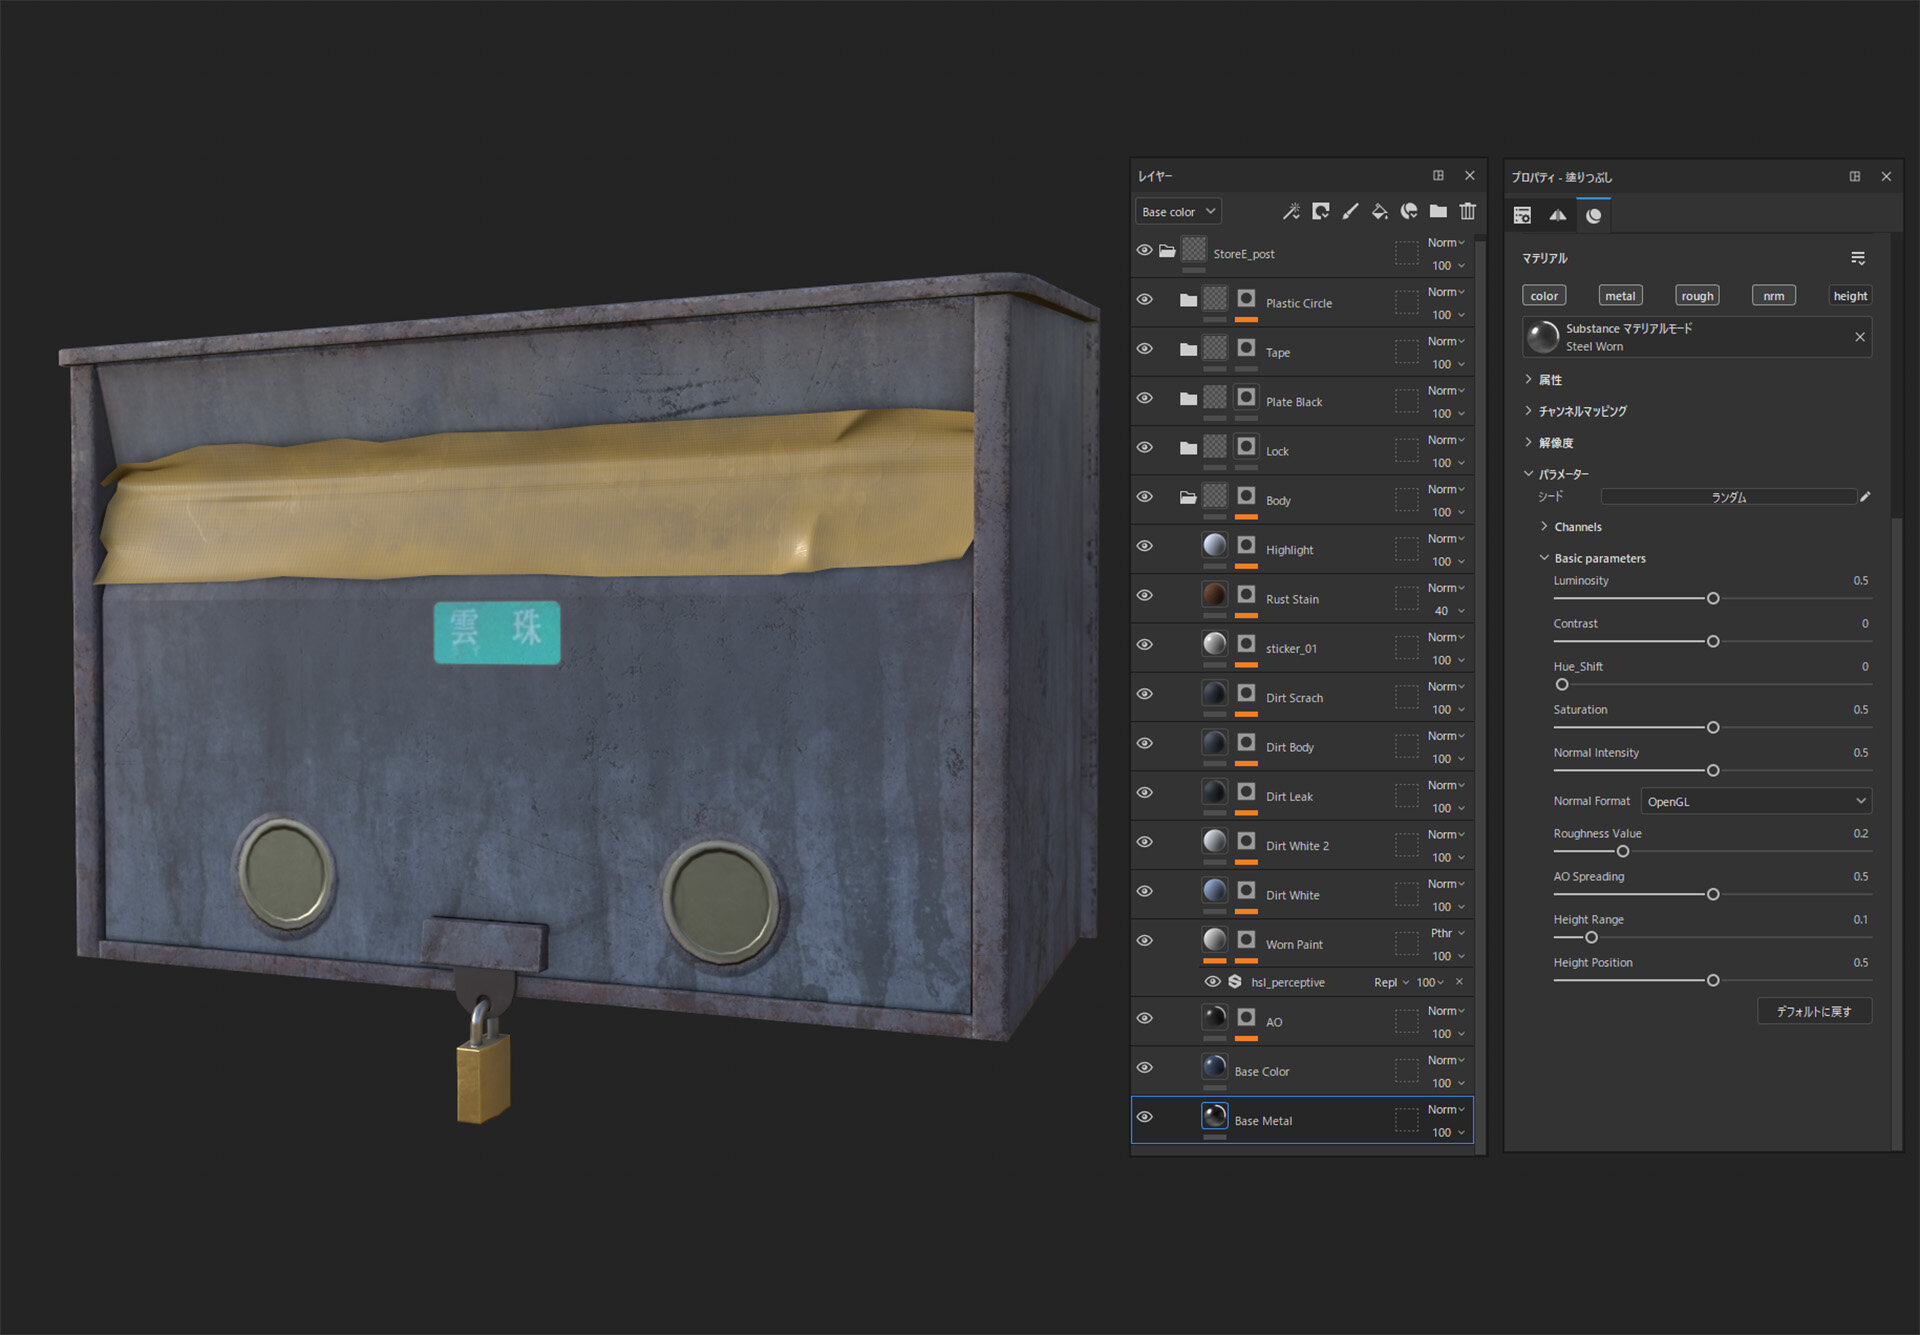
Task: Delete the selected layer with the trash icon
Action: click(x=1467, y=211)
